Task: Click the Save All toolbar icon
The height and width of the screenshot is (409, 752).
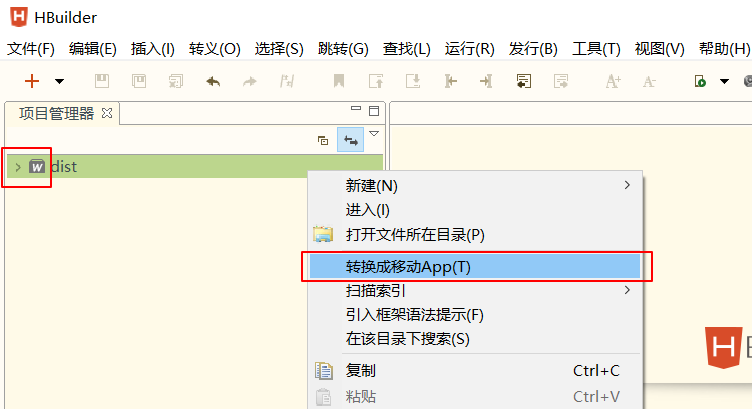Action: click(176, 81)
